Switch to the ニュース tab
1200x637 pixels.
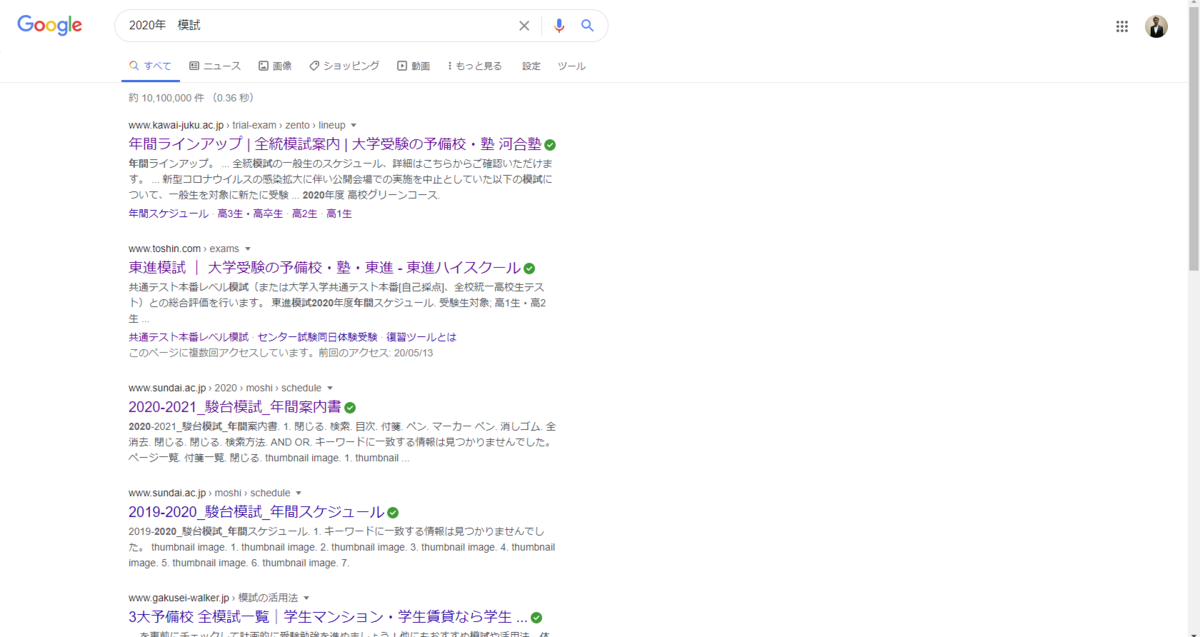215,66
